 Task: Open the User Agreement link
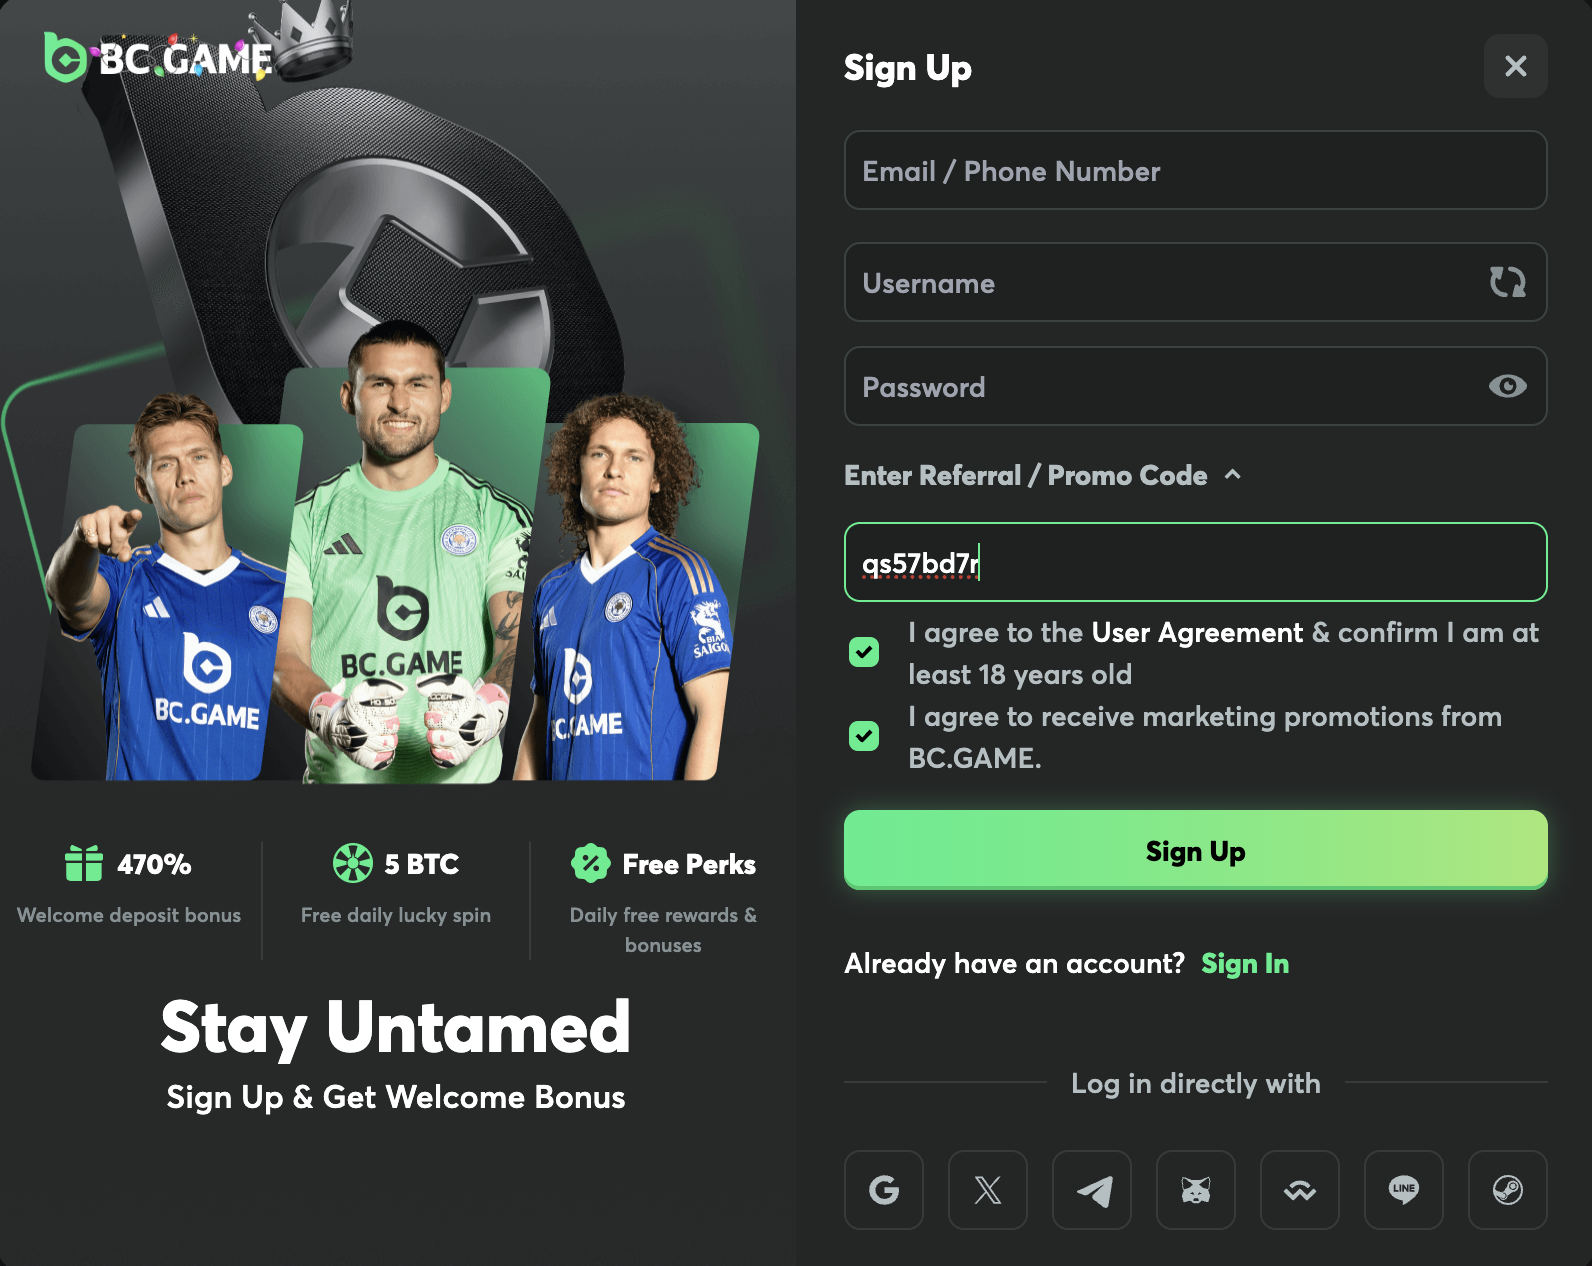pyautogui.click(x=1197, y=632)
